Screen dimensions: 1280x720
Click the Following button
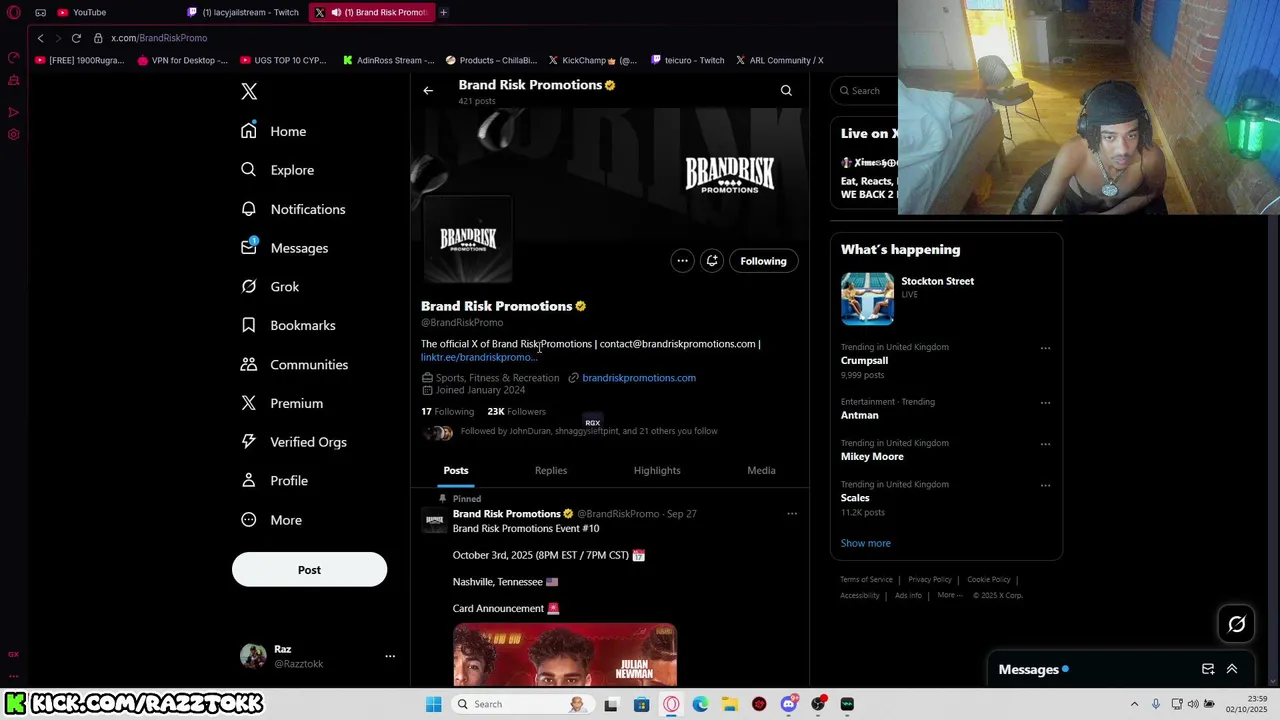763,261
